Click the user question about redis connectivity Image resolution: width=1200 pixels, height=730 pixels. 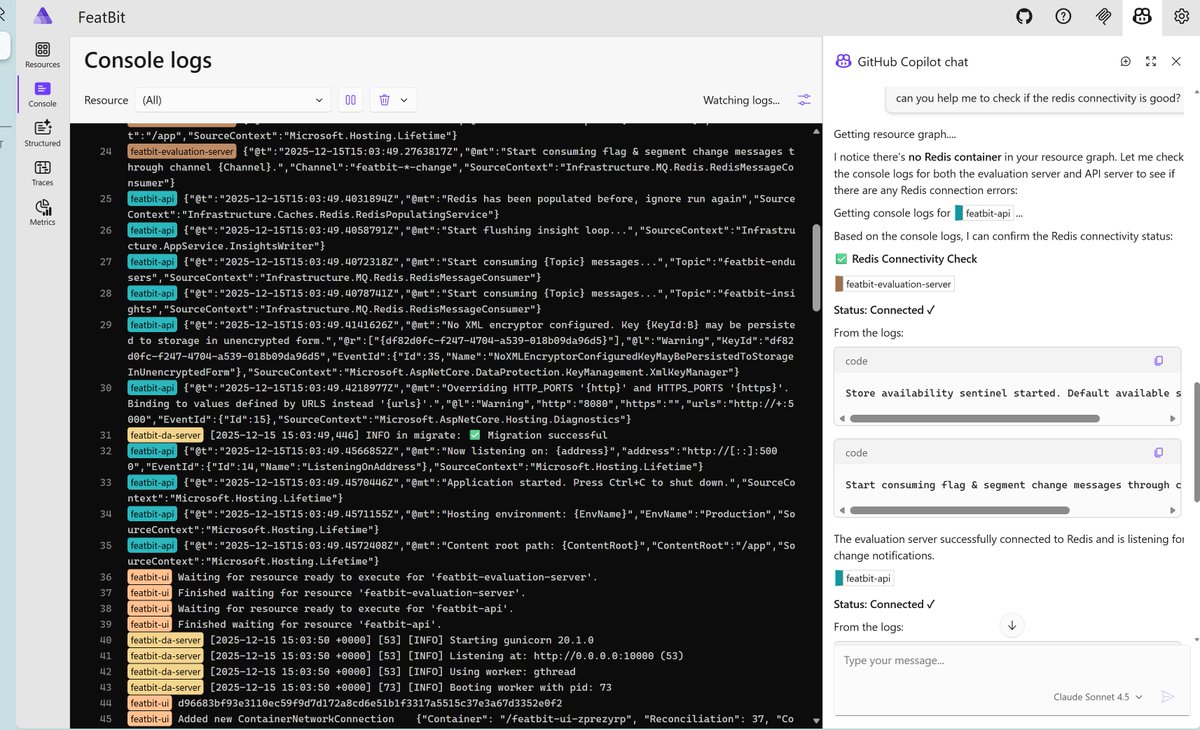click(1038, 98)
